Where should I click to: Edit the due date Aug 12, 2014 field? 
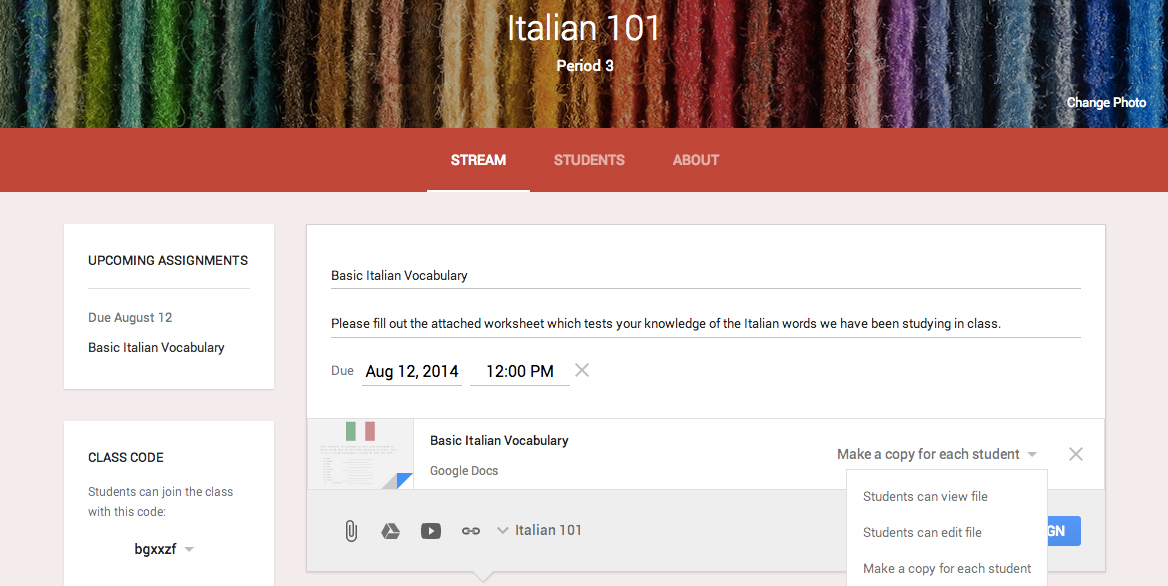(411, 371)
